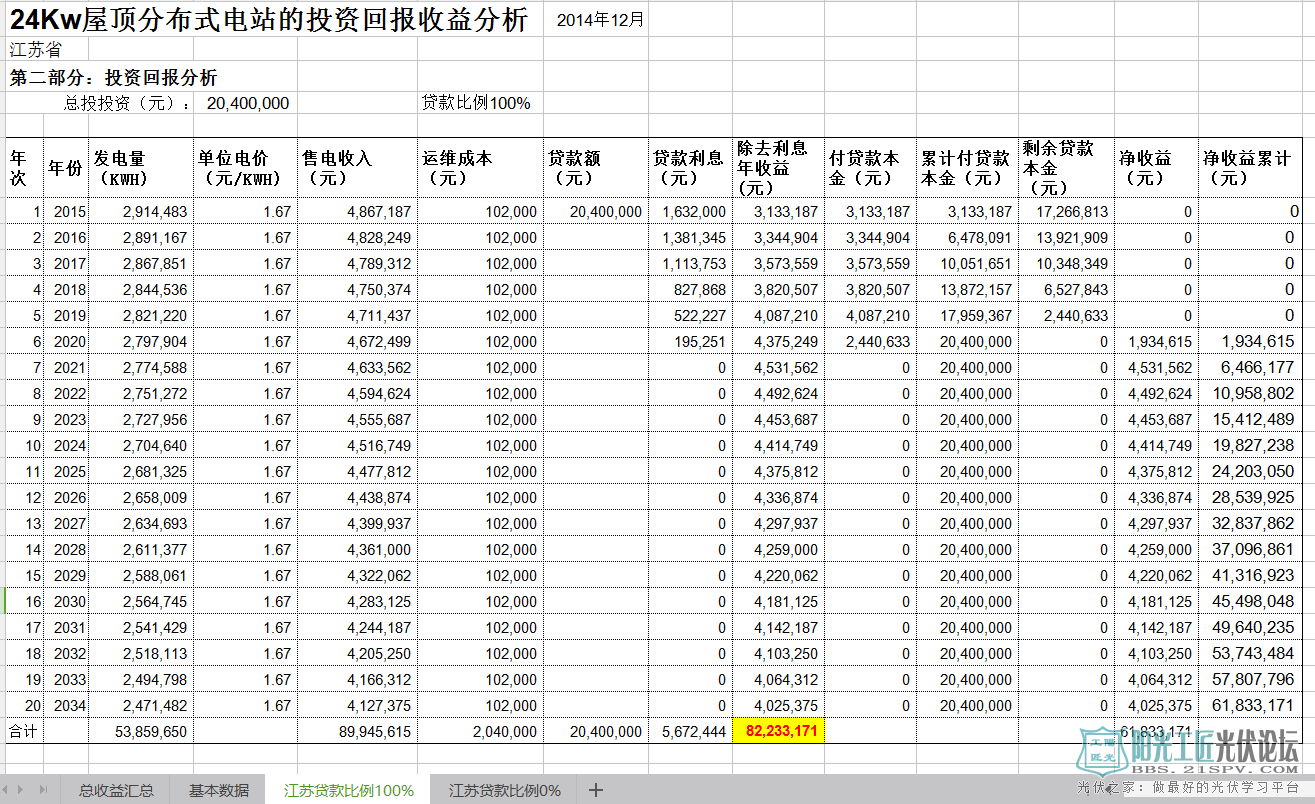Image resolution: width=1315 pixels, height=804 pixels.
Task: Select the final cumulative value 61,833,171 in 2034 row
Action: coord(1250,706)
